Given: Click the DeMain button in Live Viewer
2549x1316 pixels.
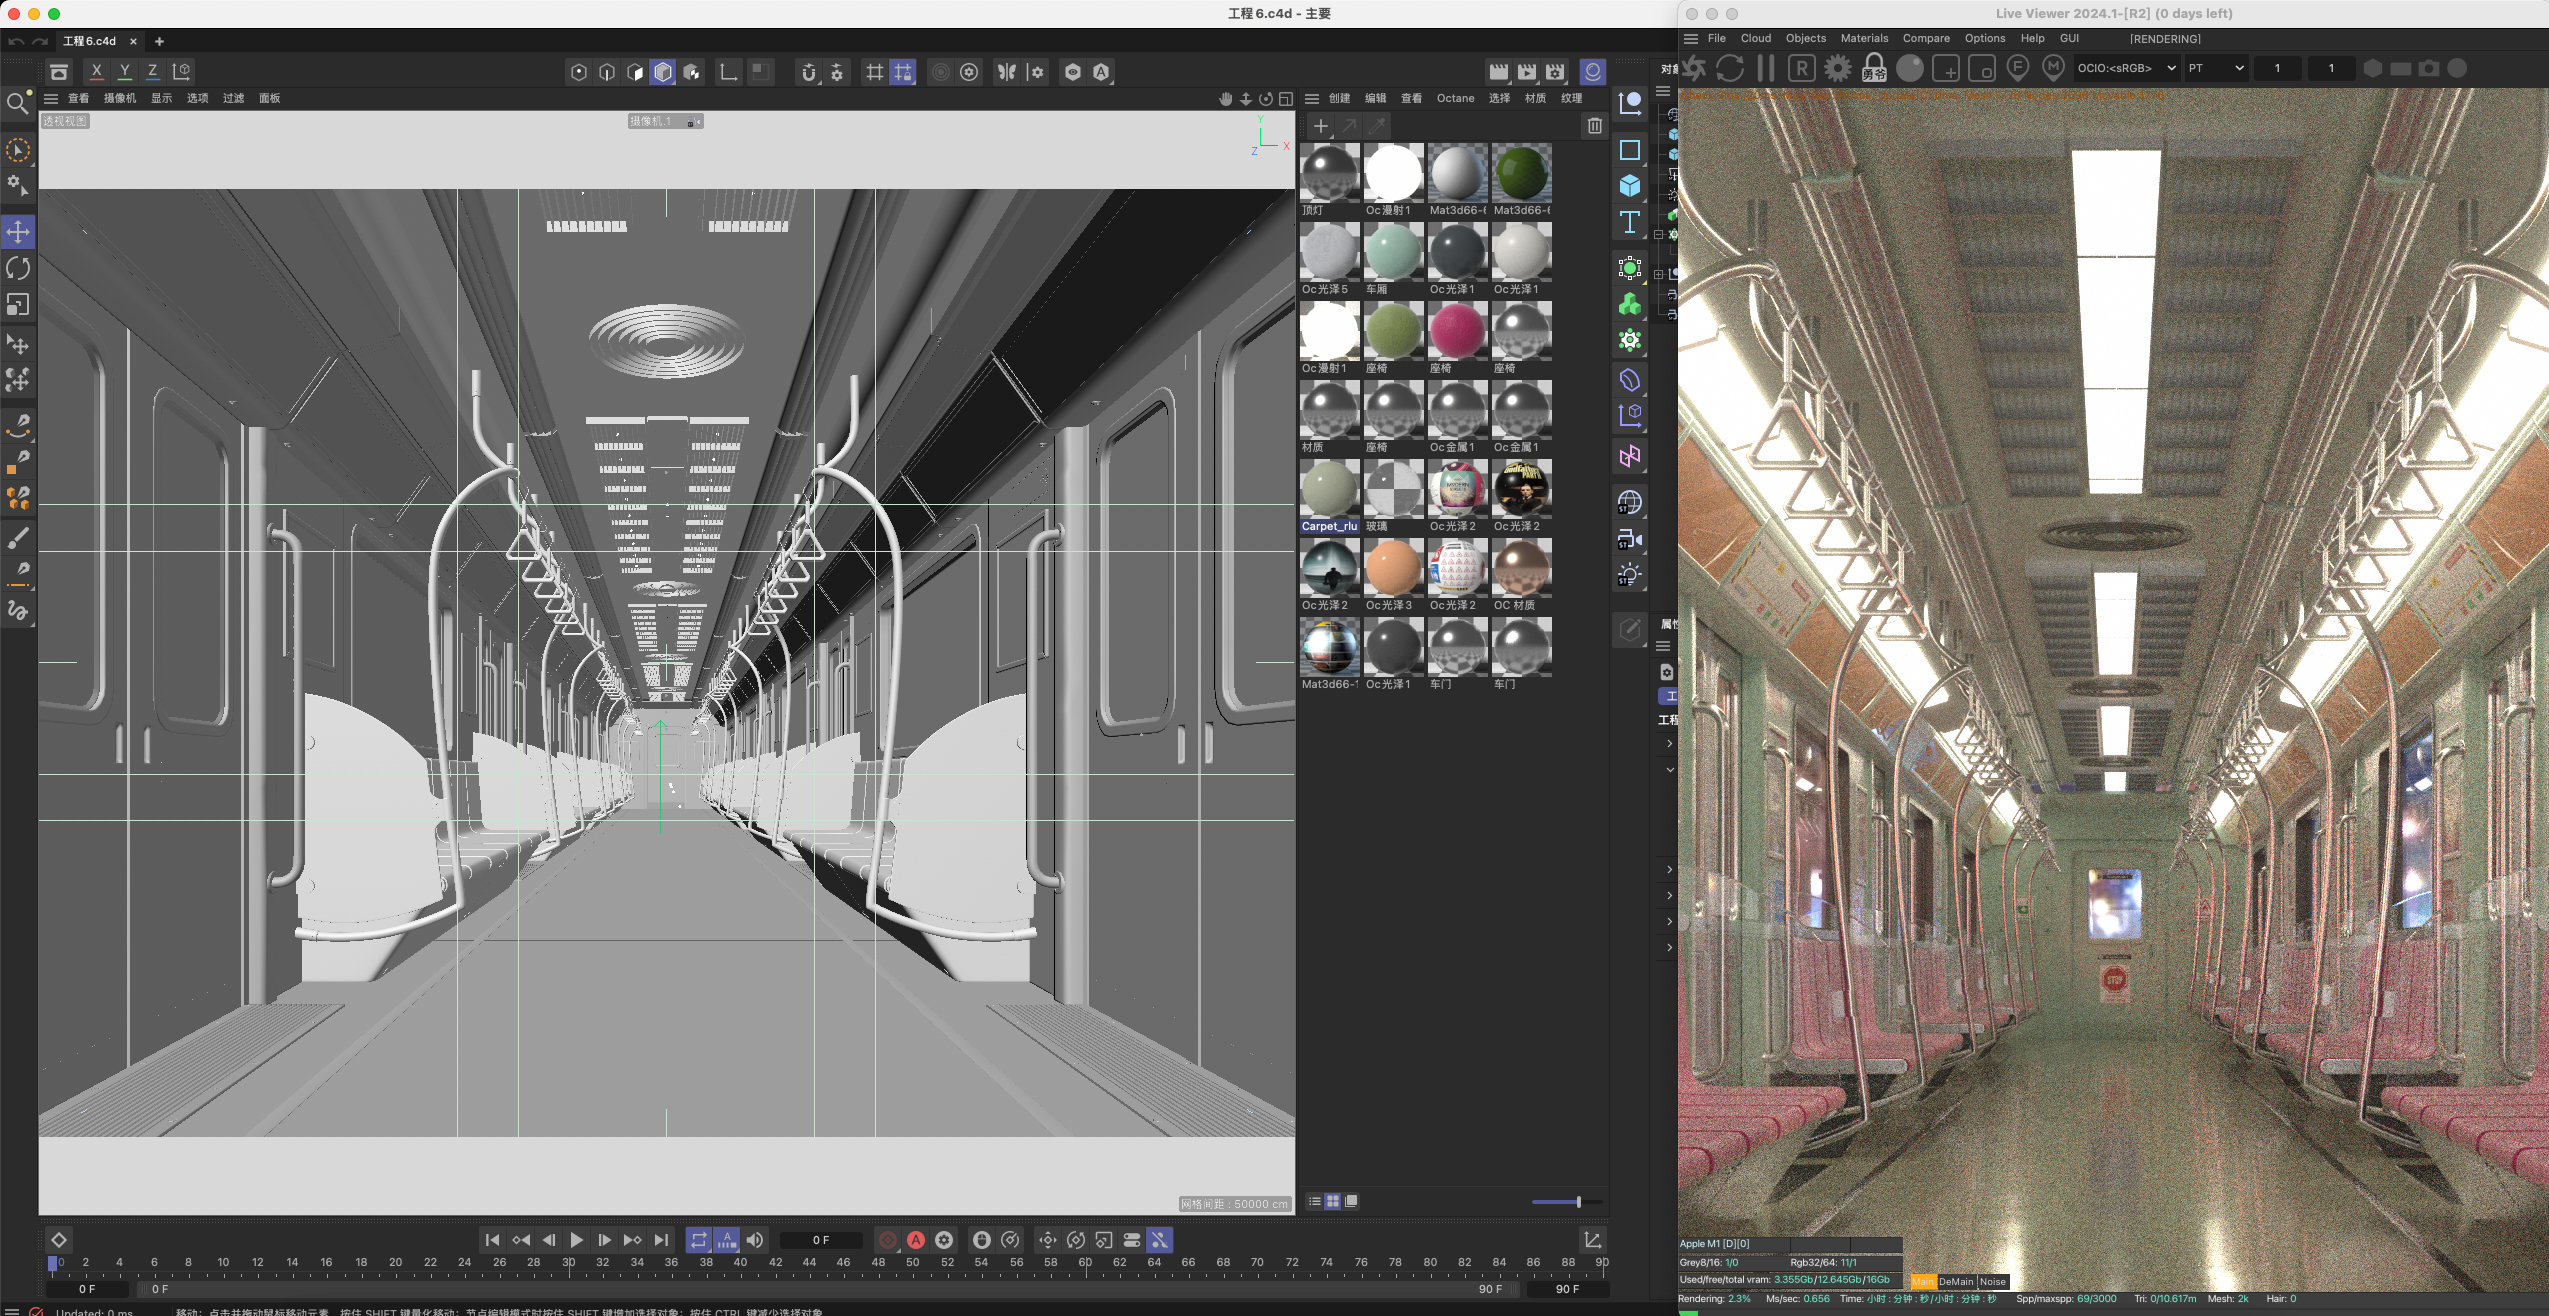Looking at the screenshot, I should pyautogui.click(x=1955, y=1281).
